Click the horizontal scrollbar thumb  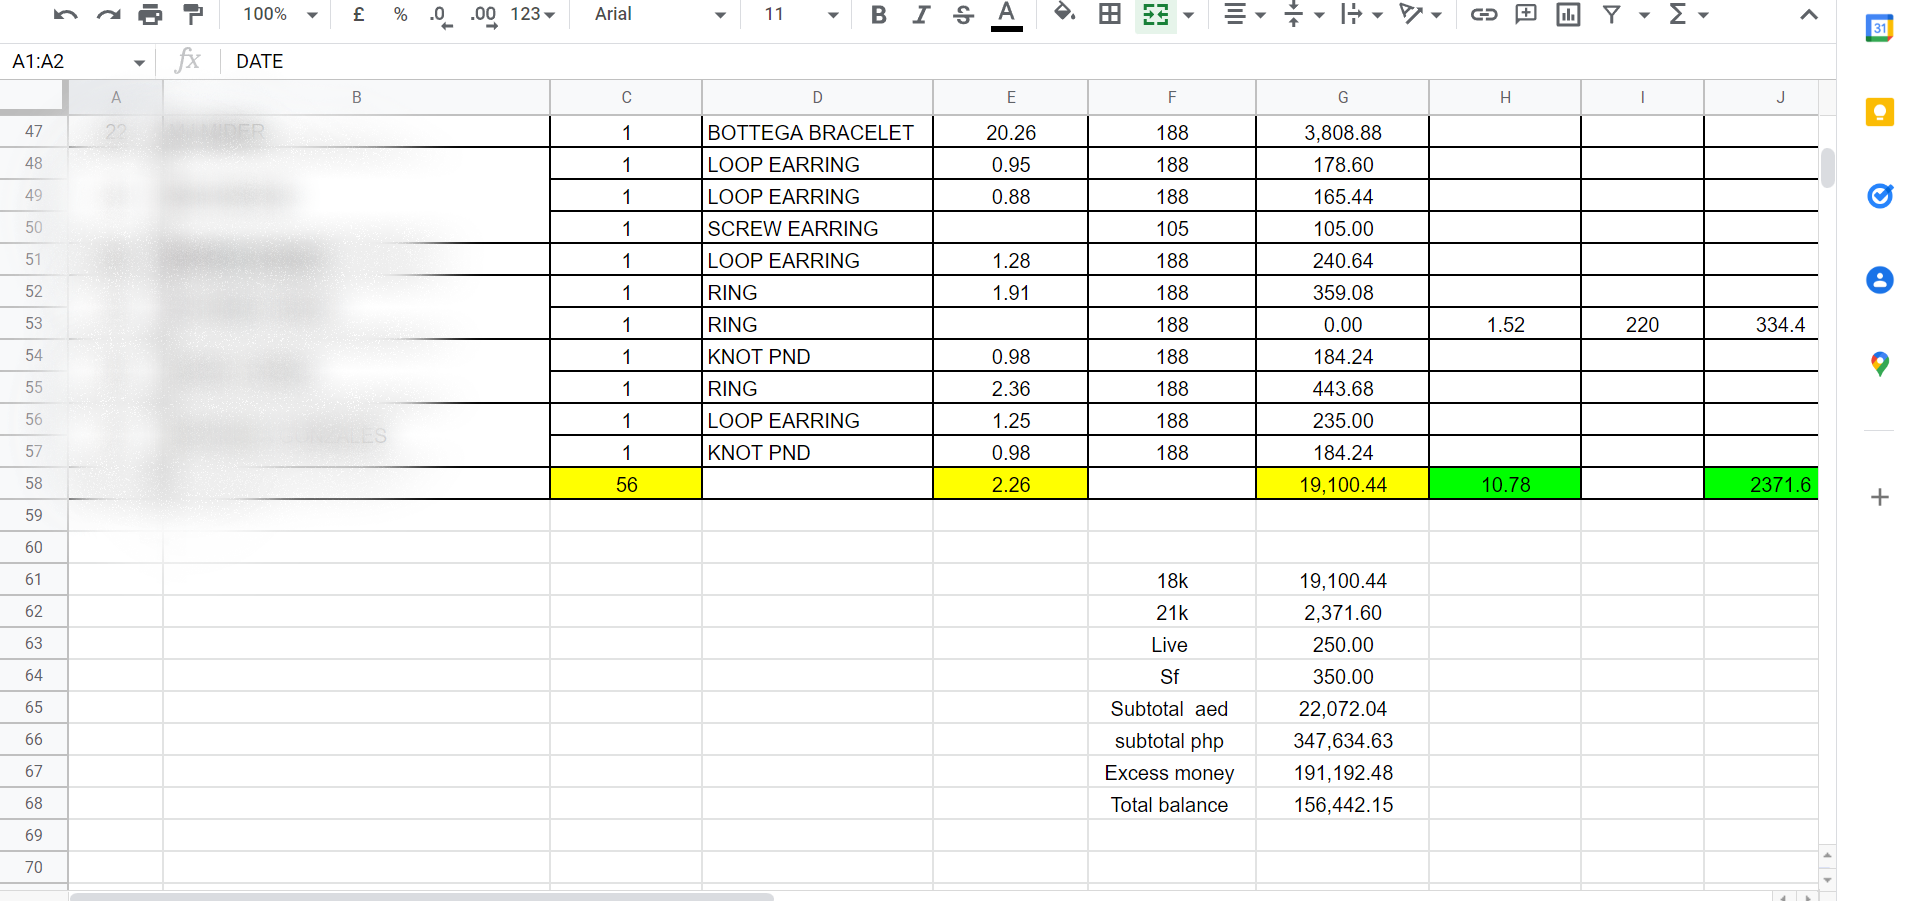pos(421,897)
